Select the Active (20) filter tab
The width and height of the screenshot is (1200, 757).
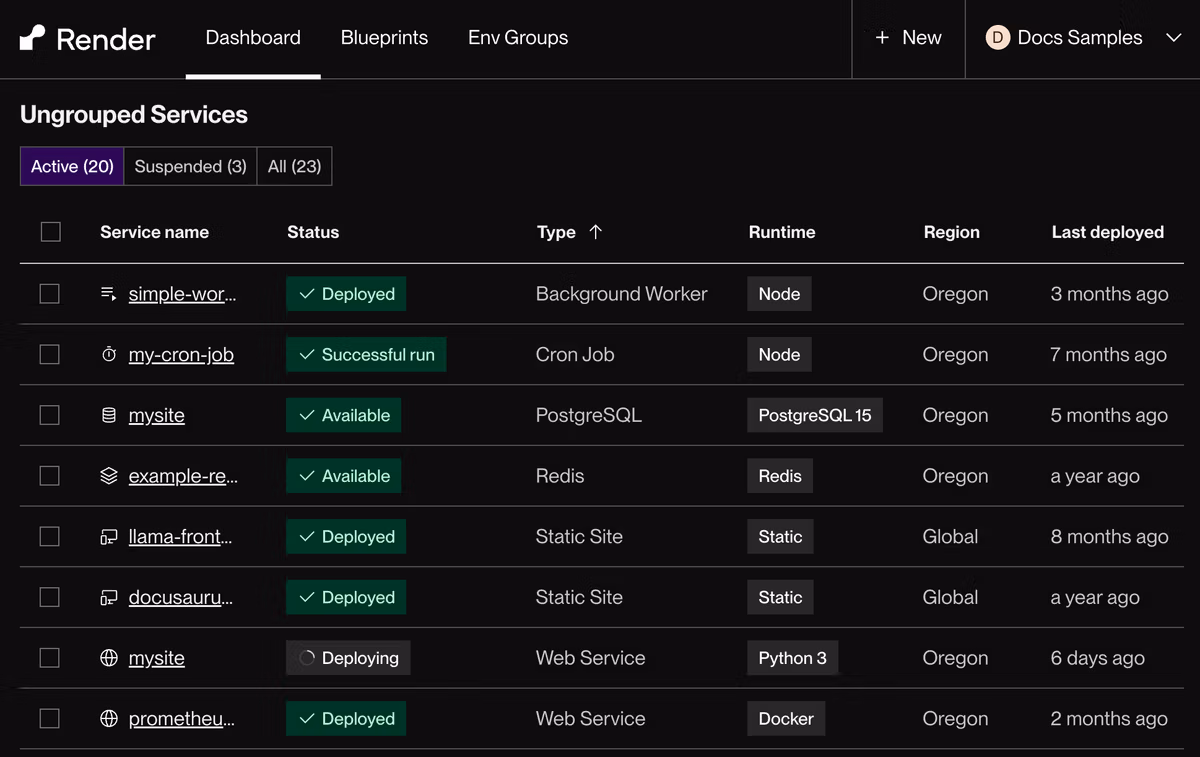[72, 167]
